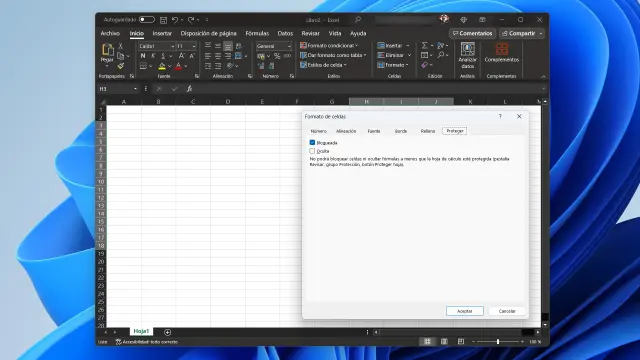Check the Oculta checkbox
Image resolution: width=640 pixels, height=360 pixels.
click(312, 151)
